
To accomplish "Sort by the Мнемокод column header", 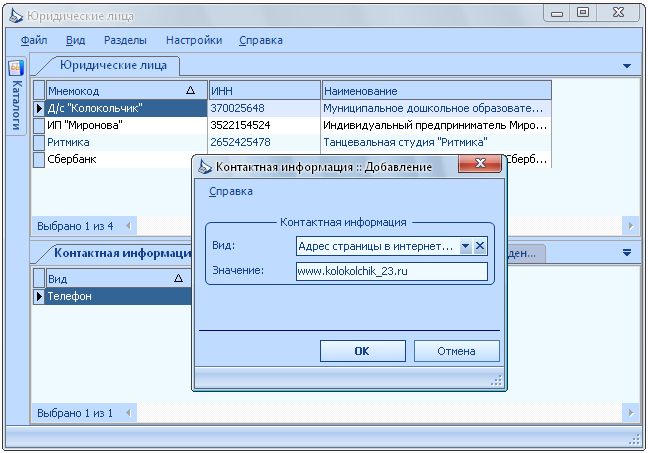I will 126,91.
